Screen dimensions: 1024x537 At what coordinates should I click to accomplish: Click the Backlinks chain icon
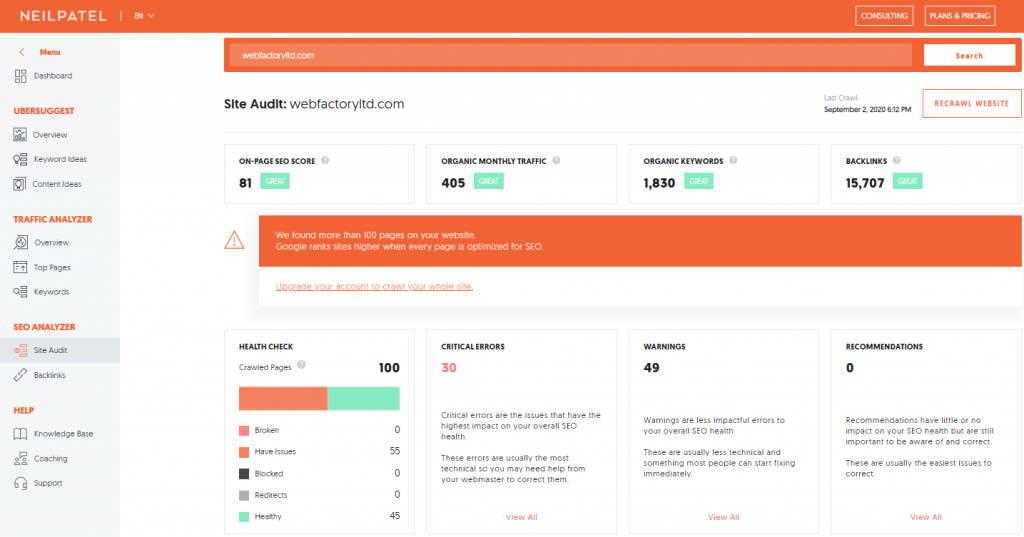click(20, 375)
